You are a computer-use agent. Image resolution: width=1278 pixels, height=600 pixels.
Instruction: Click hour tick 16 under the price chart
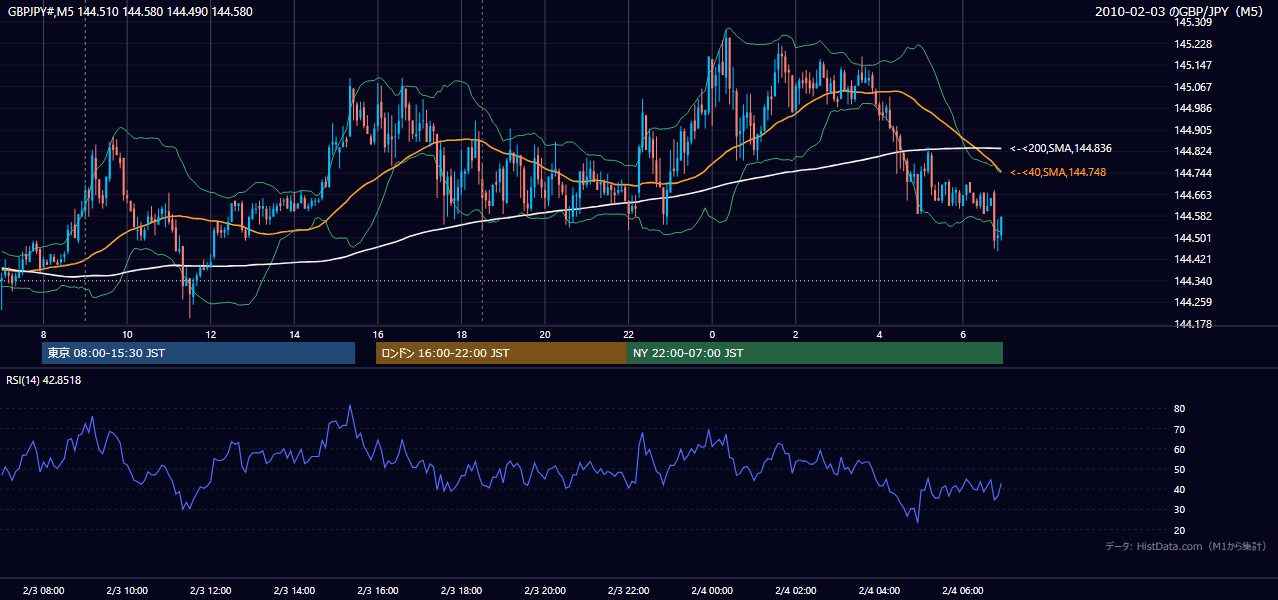coord(378,334)
